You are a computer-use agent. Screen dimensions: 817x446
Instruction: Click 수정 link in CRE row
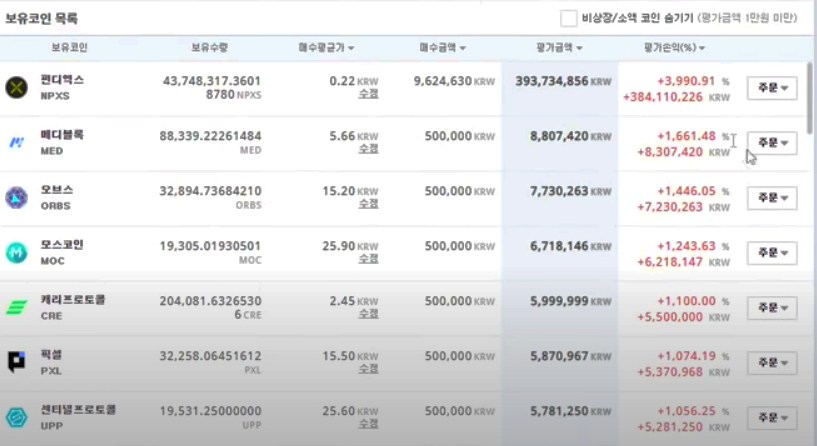(368, 314)
